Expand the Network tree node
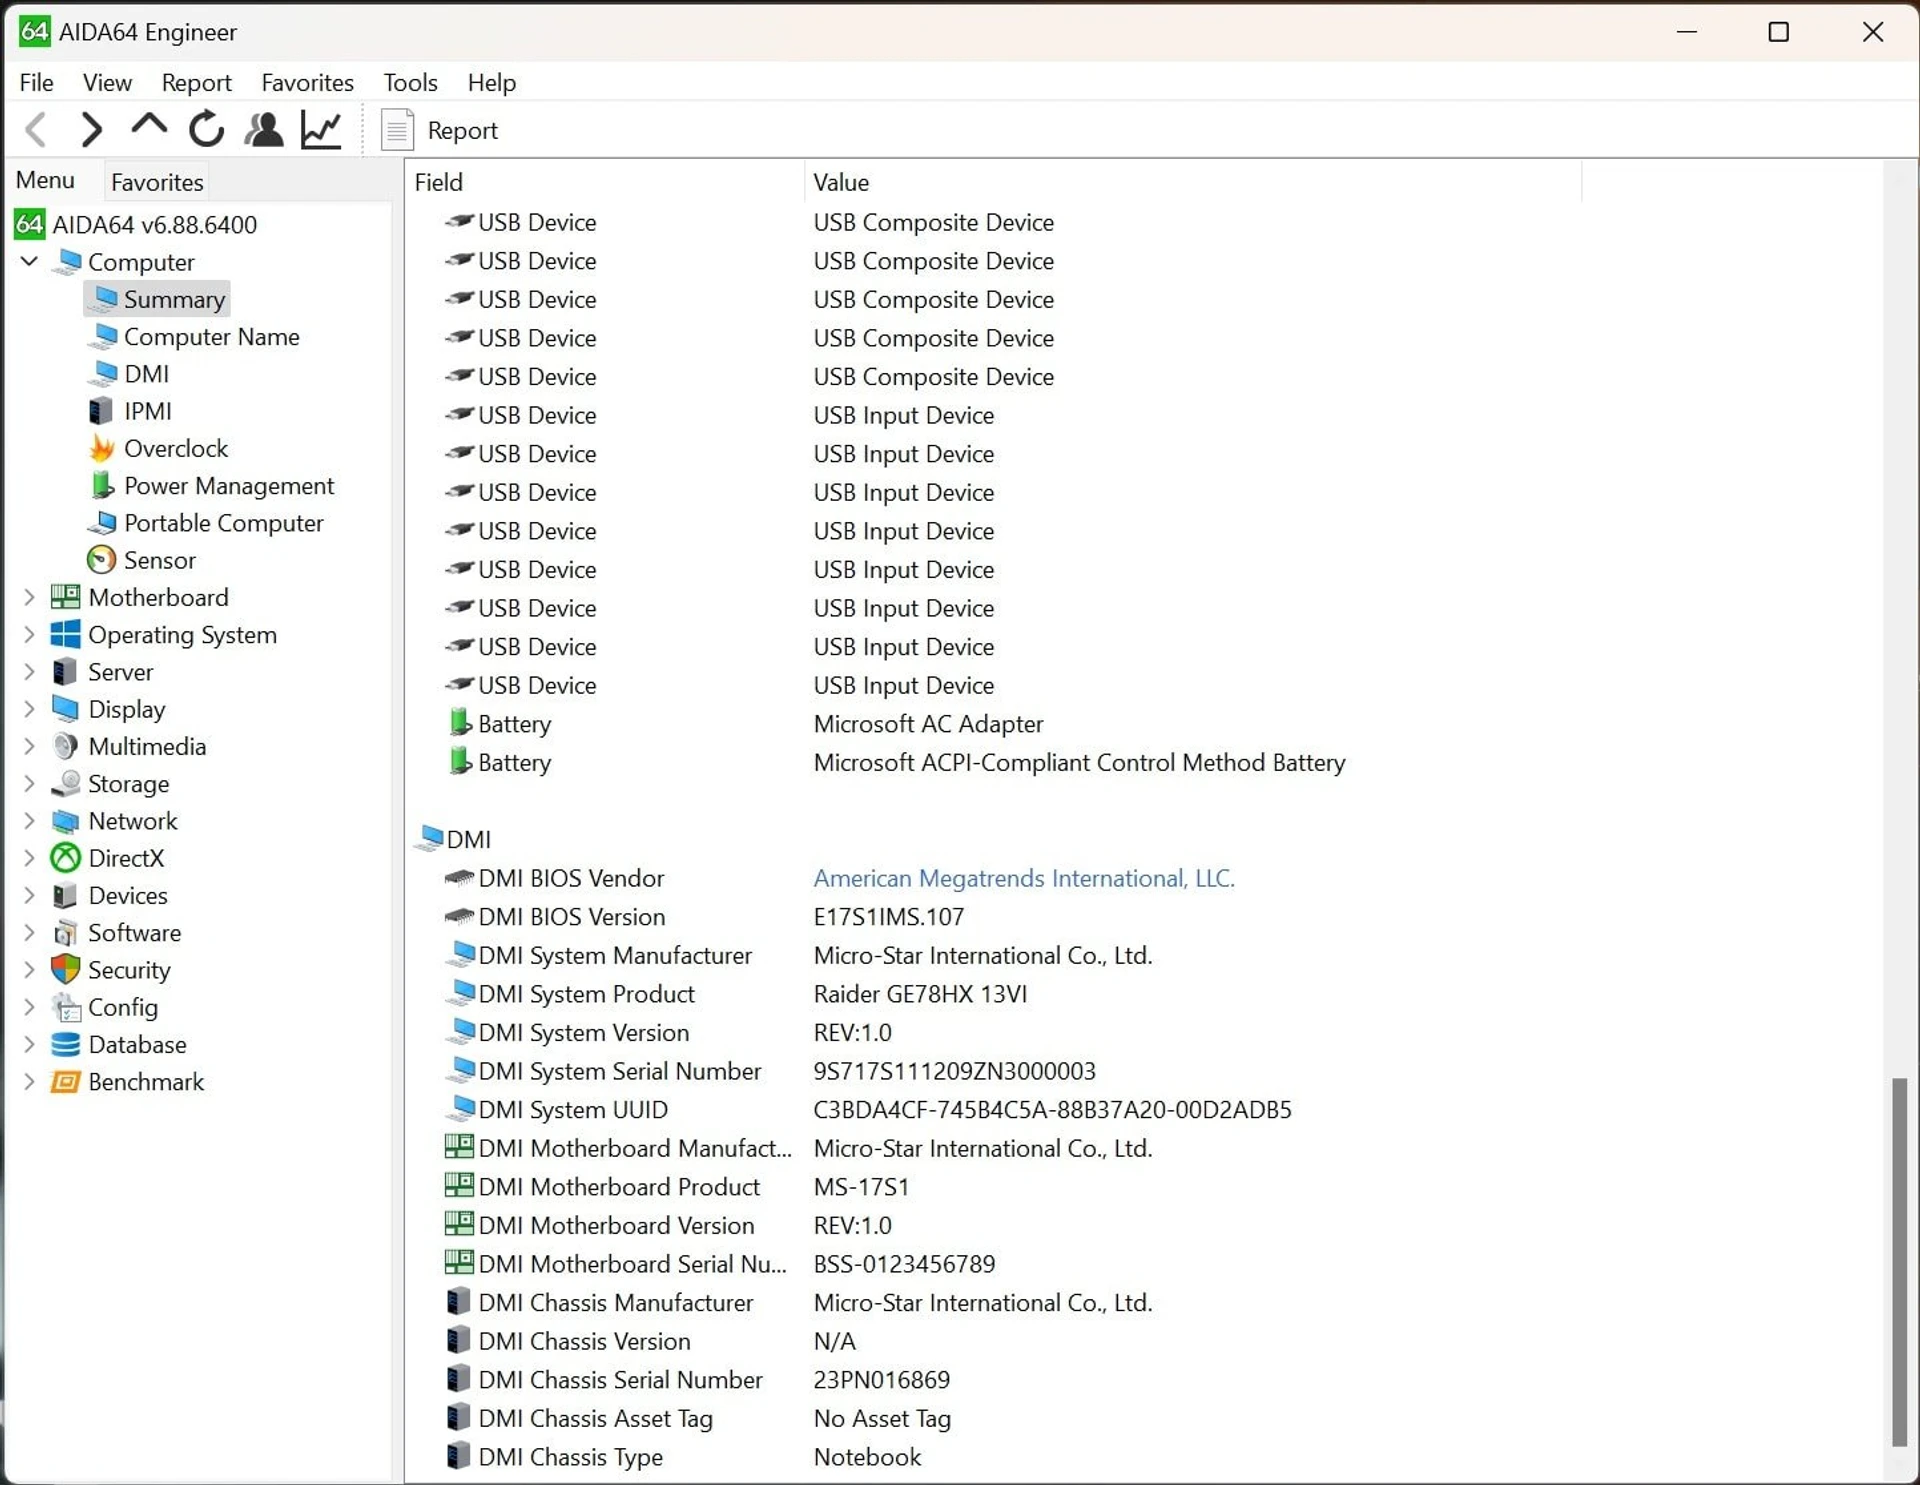This screenshot has height=1485, width=1920. click(x=29, y=821)
